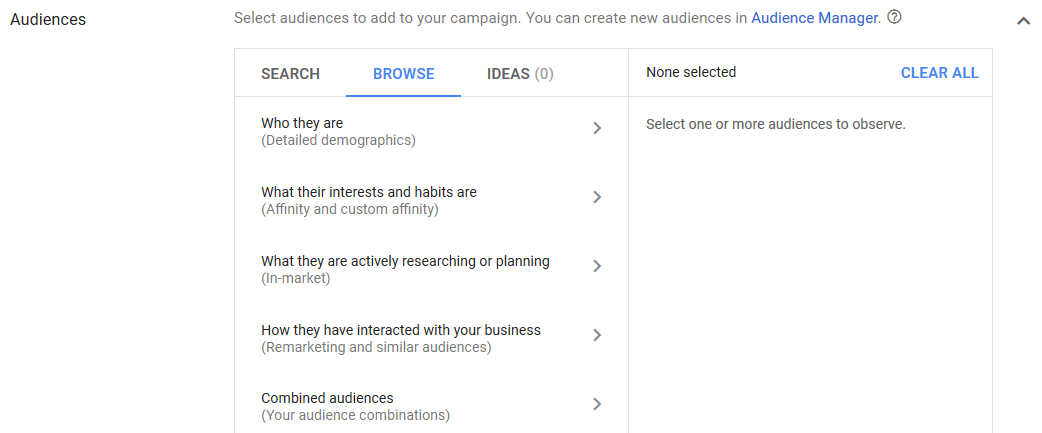1042x433 pixels.
Task: Select the 'Who they are' category label
Action: click(x=302, y=123)
